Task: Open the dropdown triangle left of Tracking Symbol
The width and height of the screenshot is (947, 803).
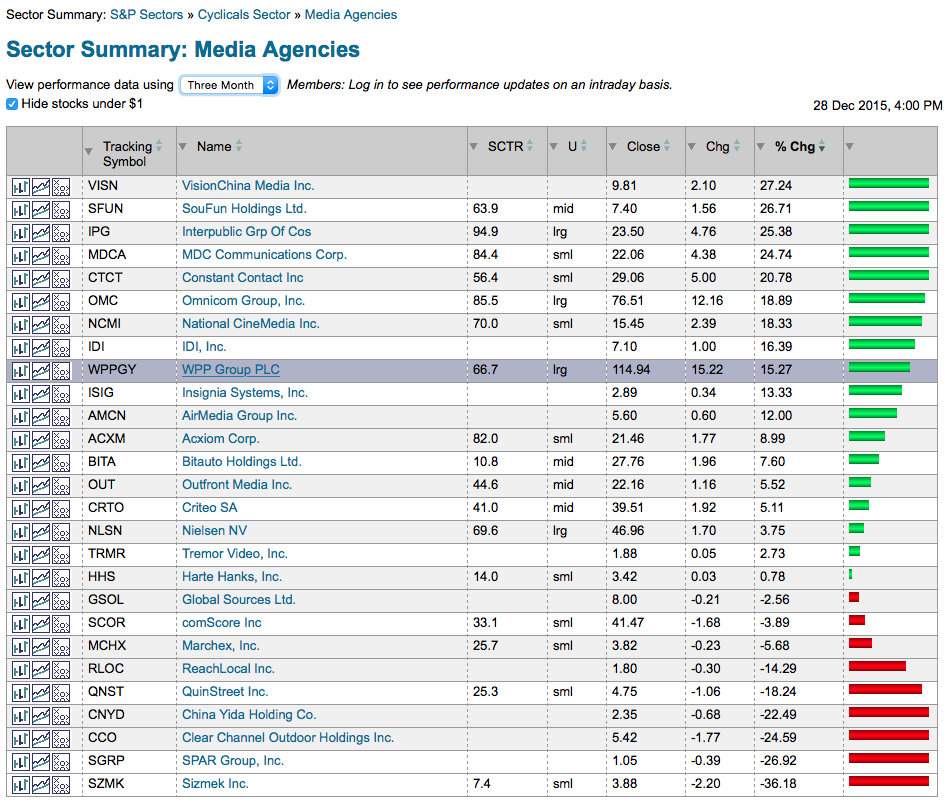Action: coord(89,152)
